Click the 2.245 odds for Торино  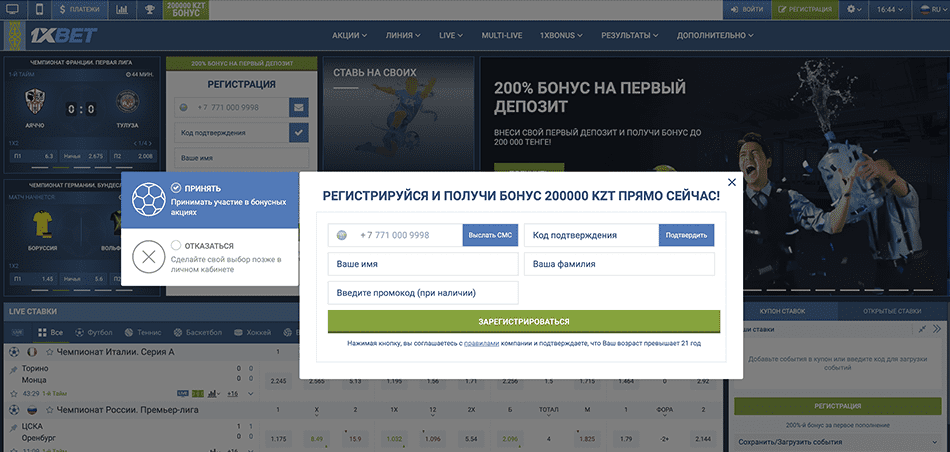point(278,381)
